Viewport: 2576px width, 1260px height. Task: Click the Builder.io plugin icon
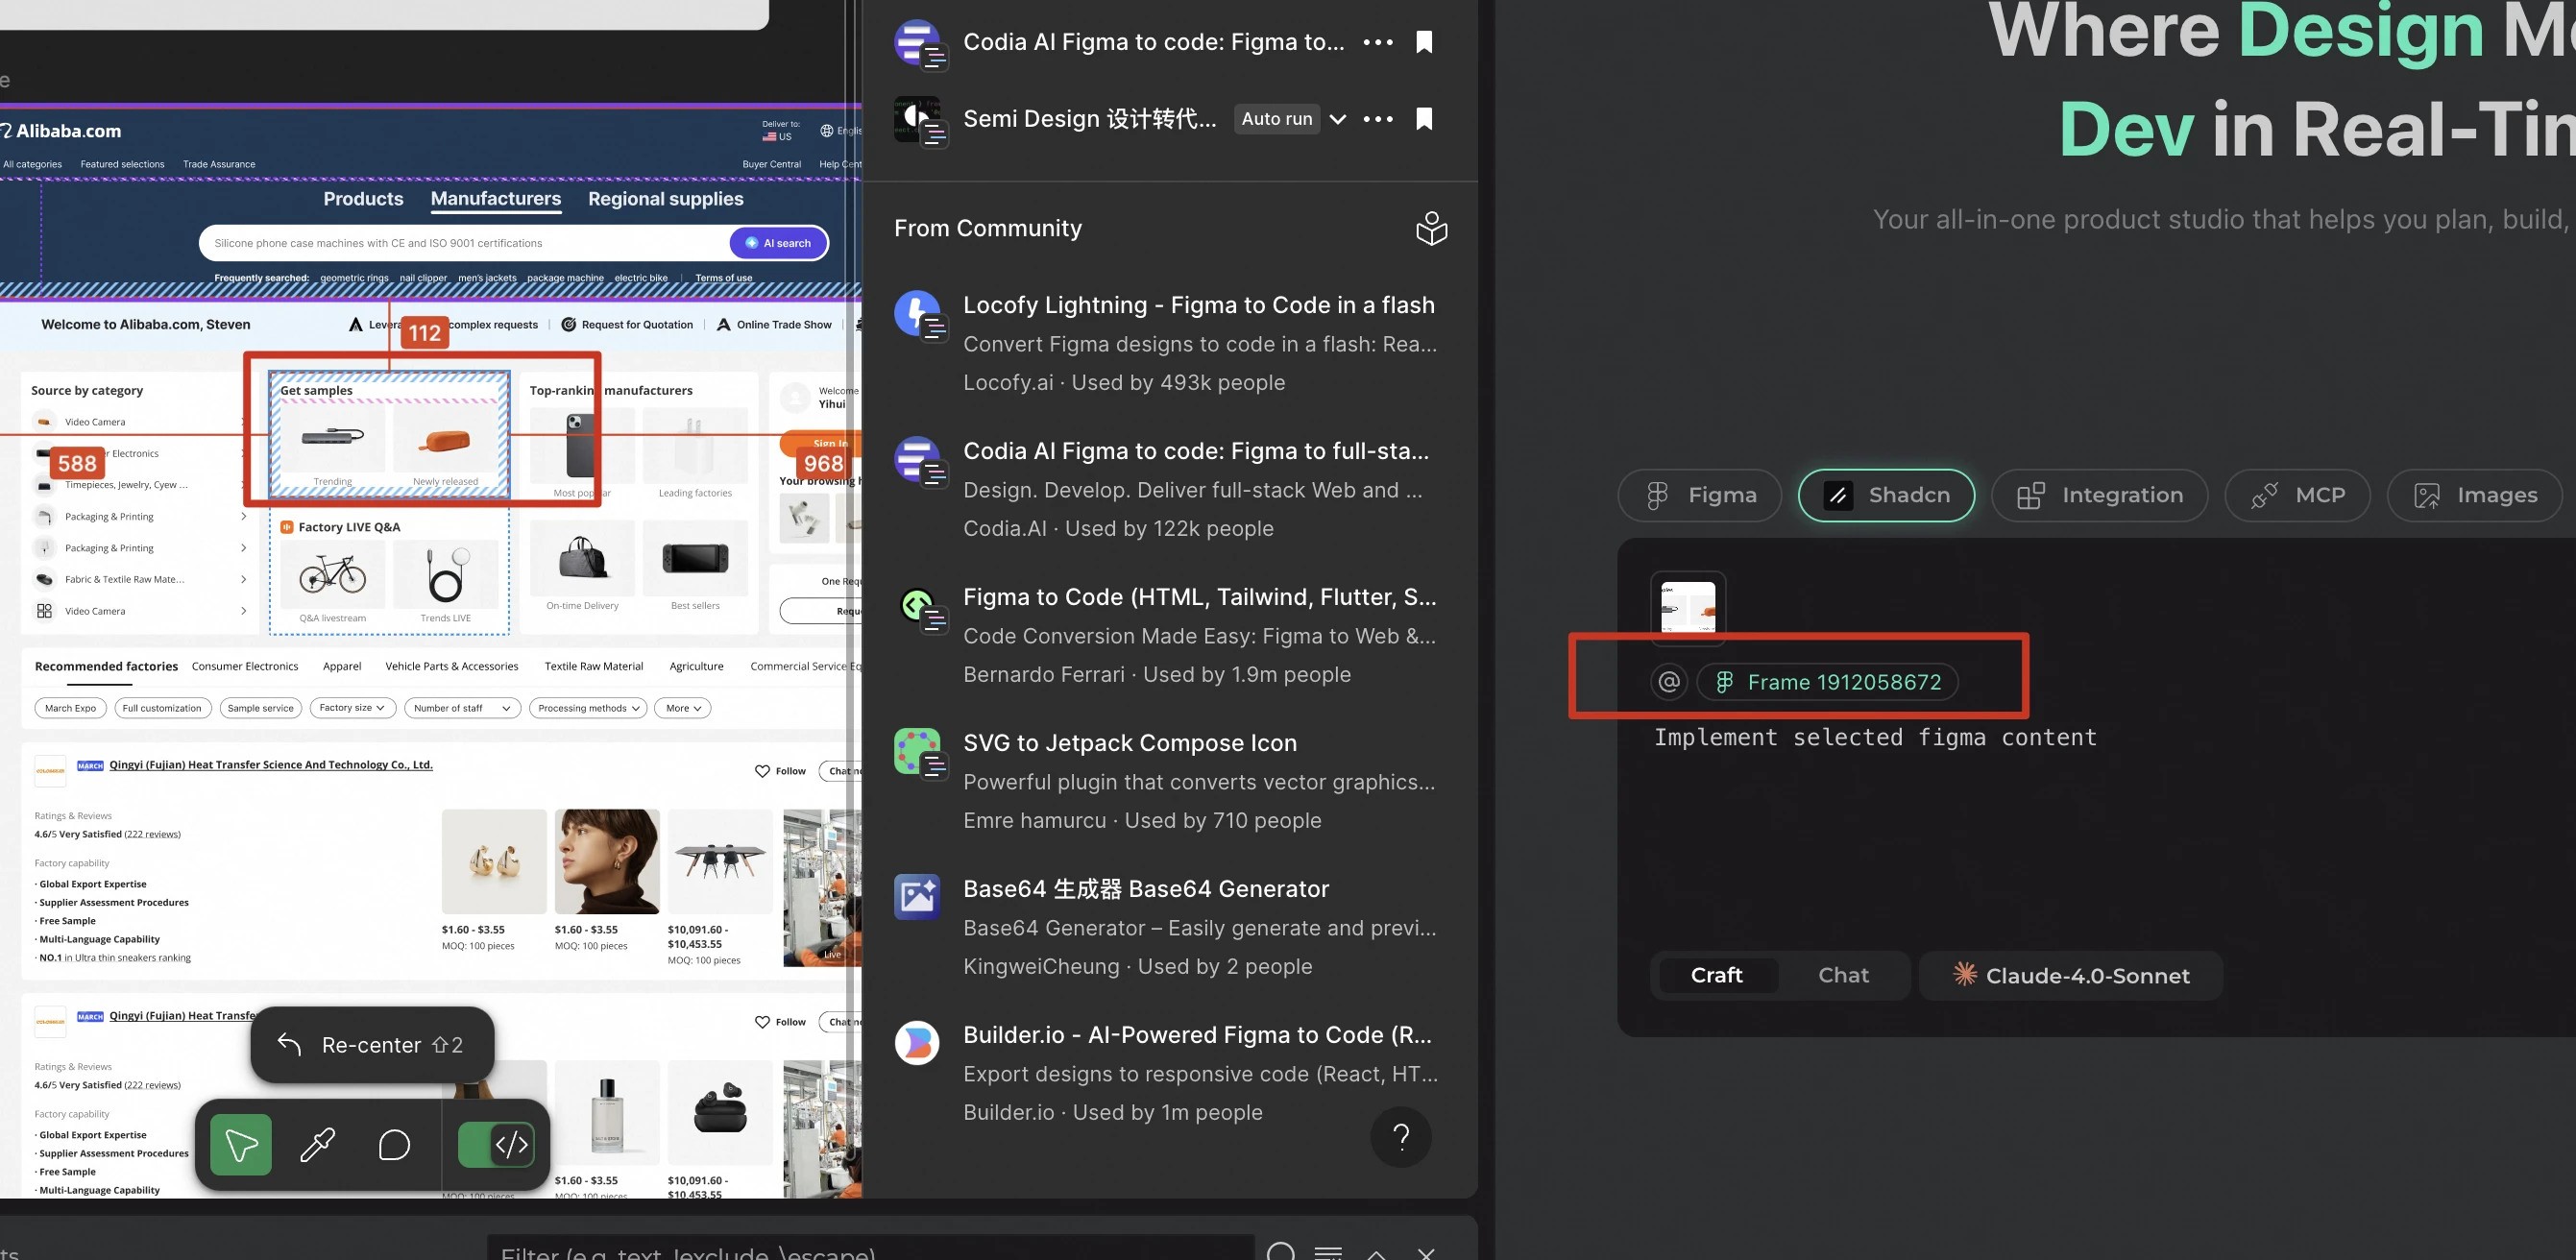tap(917, 1043)
